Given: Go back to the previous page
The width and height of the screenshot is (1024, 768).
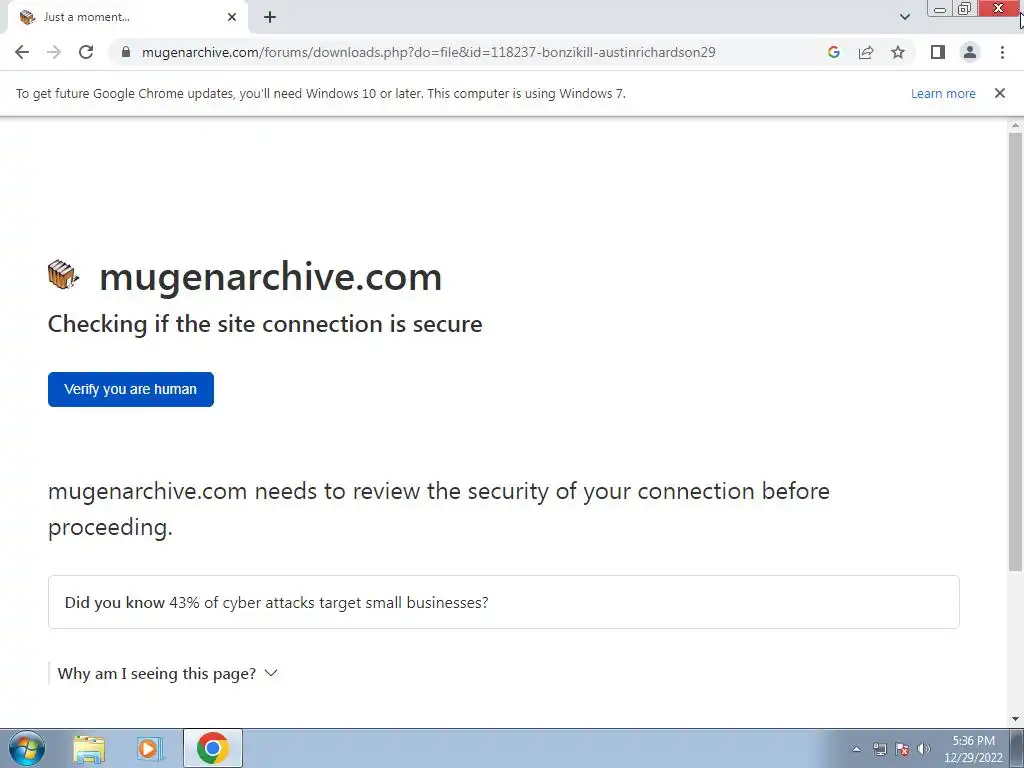Looking at the screenshot, I should (x=22, y=52).
